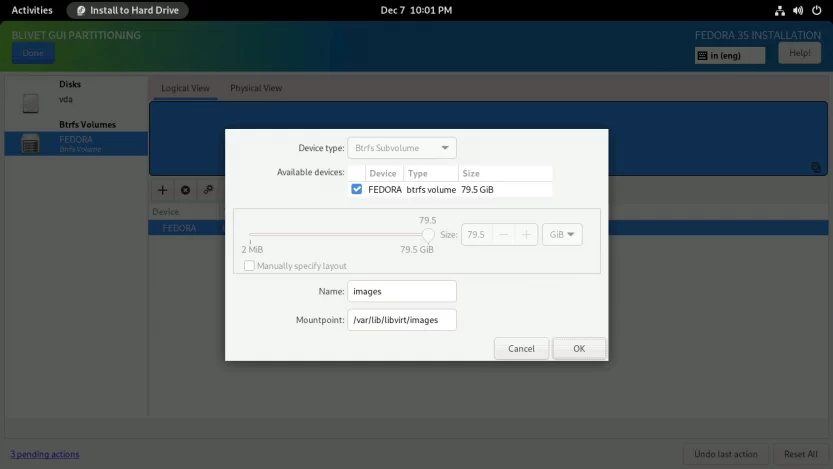Image resolution: width=833 pixels, height=469 pixels.
Task: Click the vda disk icon
Action: 31,103
